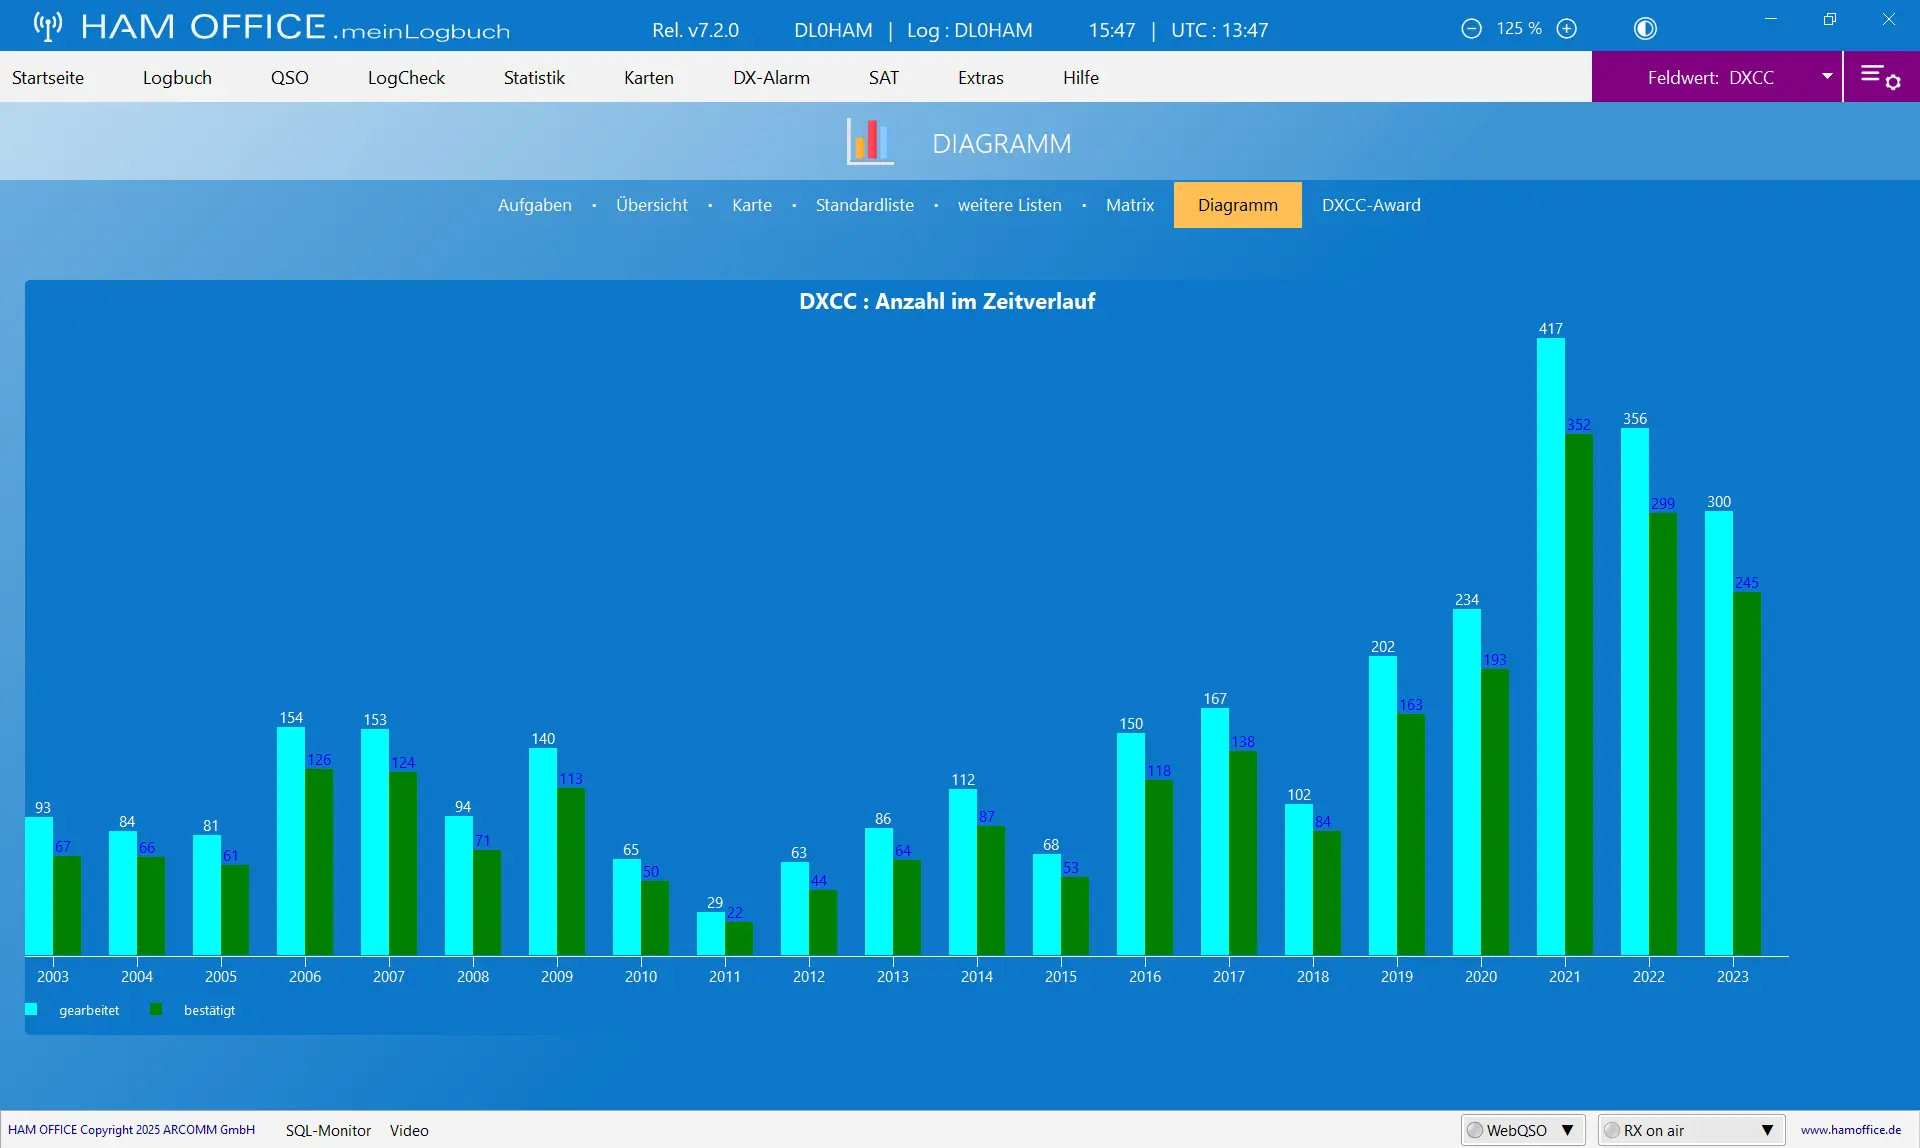The width and height of the screenshot is (1920, 1148).
Task: Click the 2023 gearbeitet bar labeled 300
Action: 1719,733
